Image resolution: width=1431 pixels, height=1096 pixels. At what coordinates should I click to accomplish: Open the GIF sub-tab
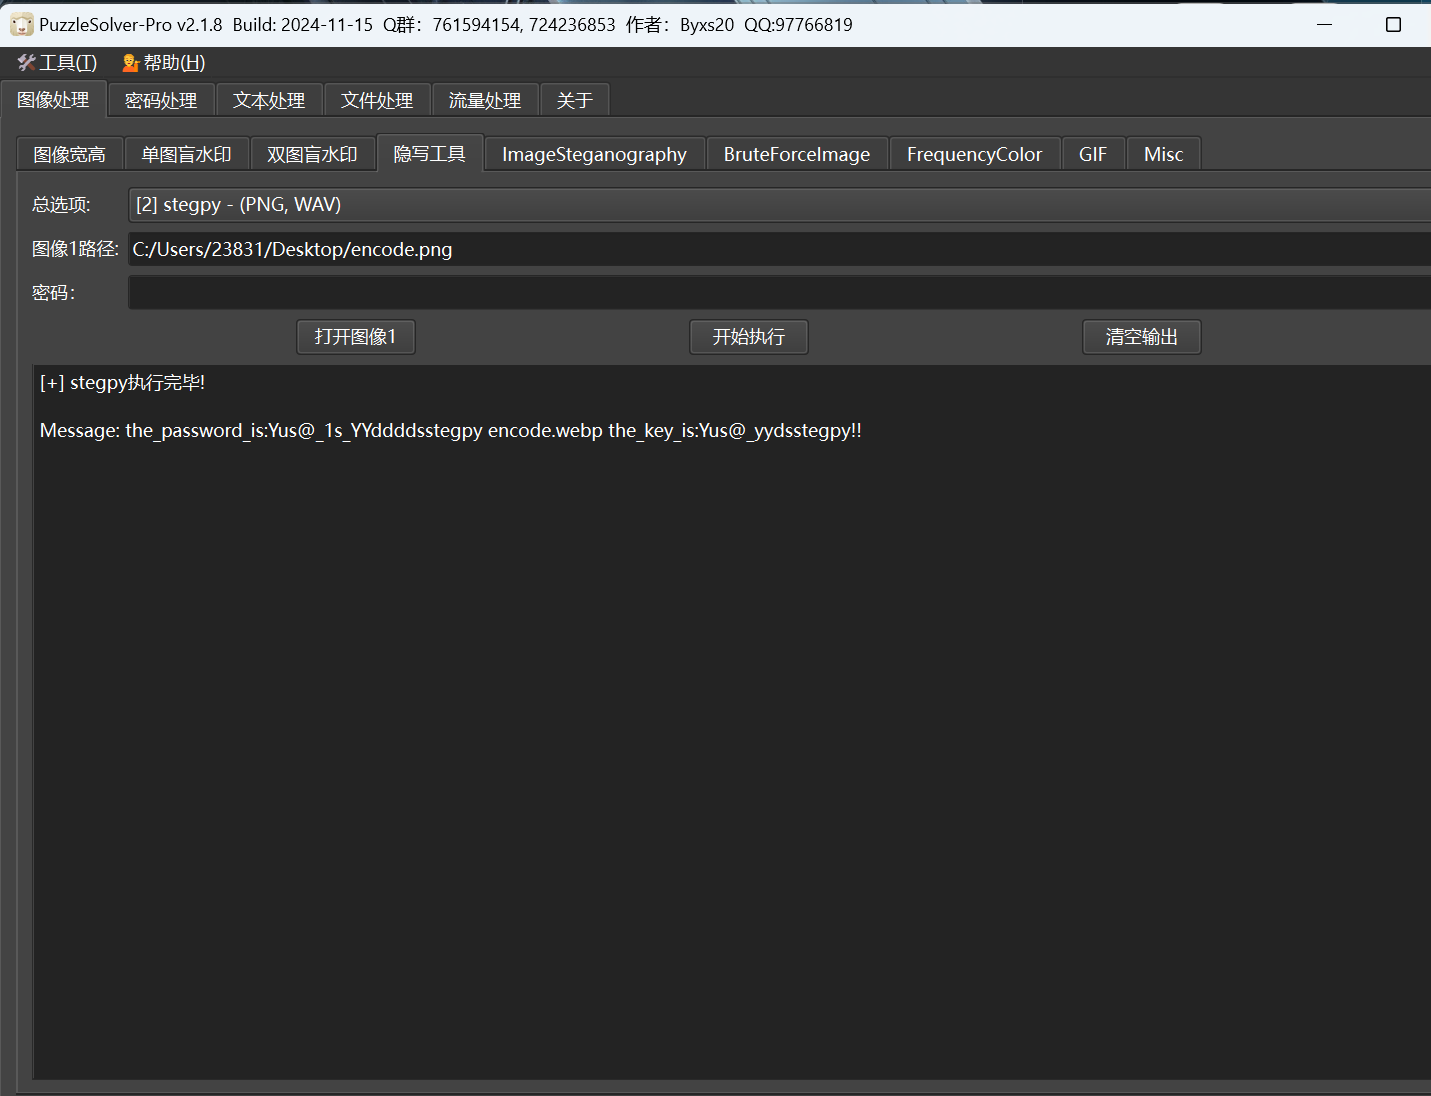pos(1093,154)
